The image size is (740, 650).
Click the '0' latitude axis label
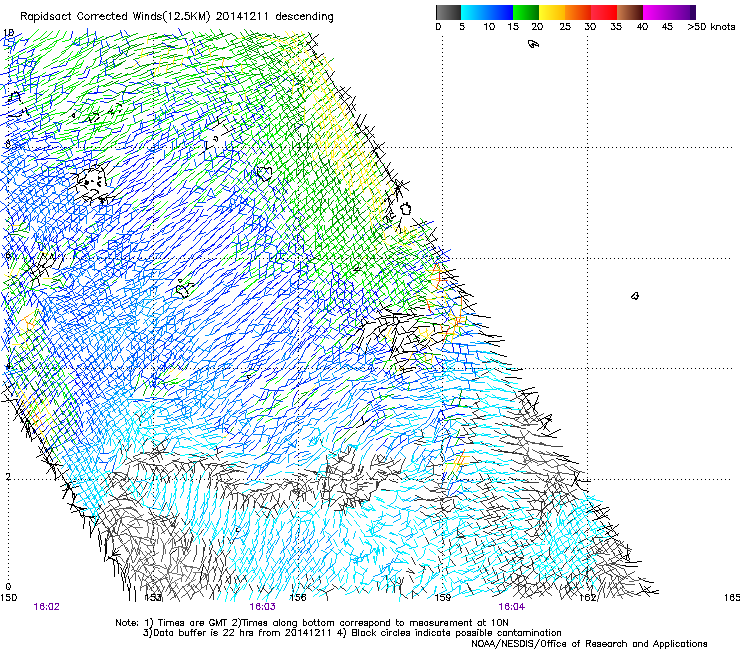(8, 587)
